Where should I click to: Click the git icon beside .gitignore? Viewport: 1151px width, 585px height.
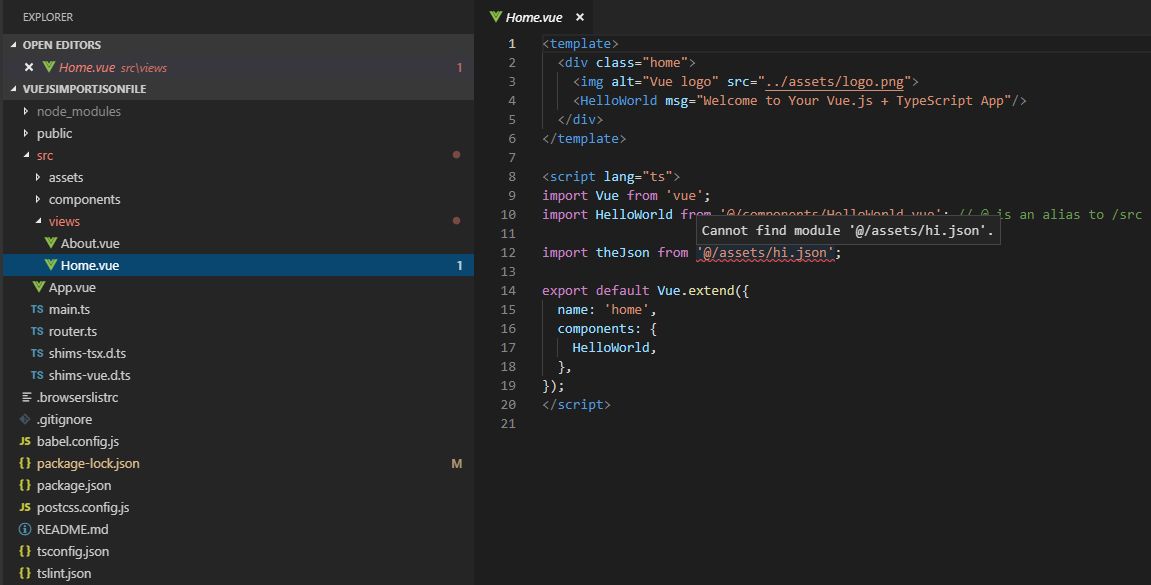pos(25,419)
